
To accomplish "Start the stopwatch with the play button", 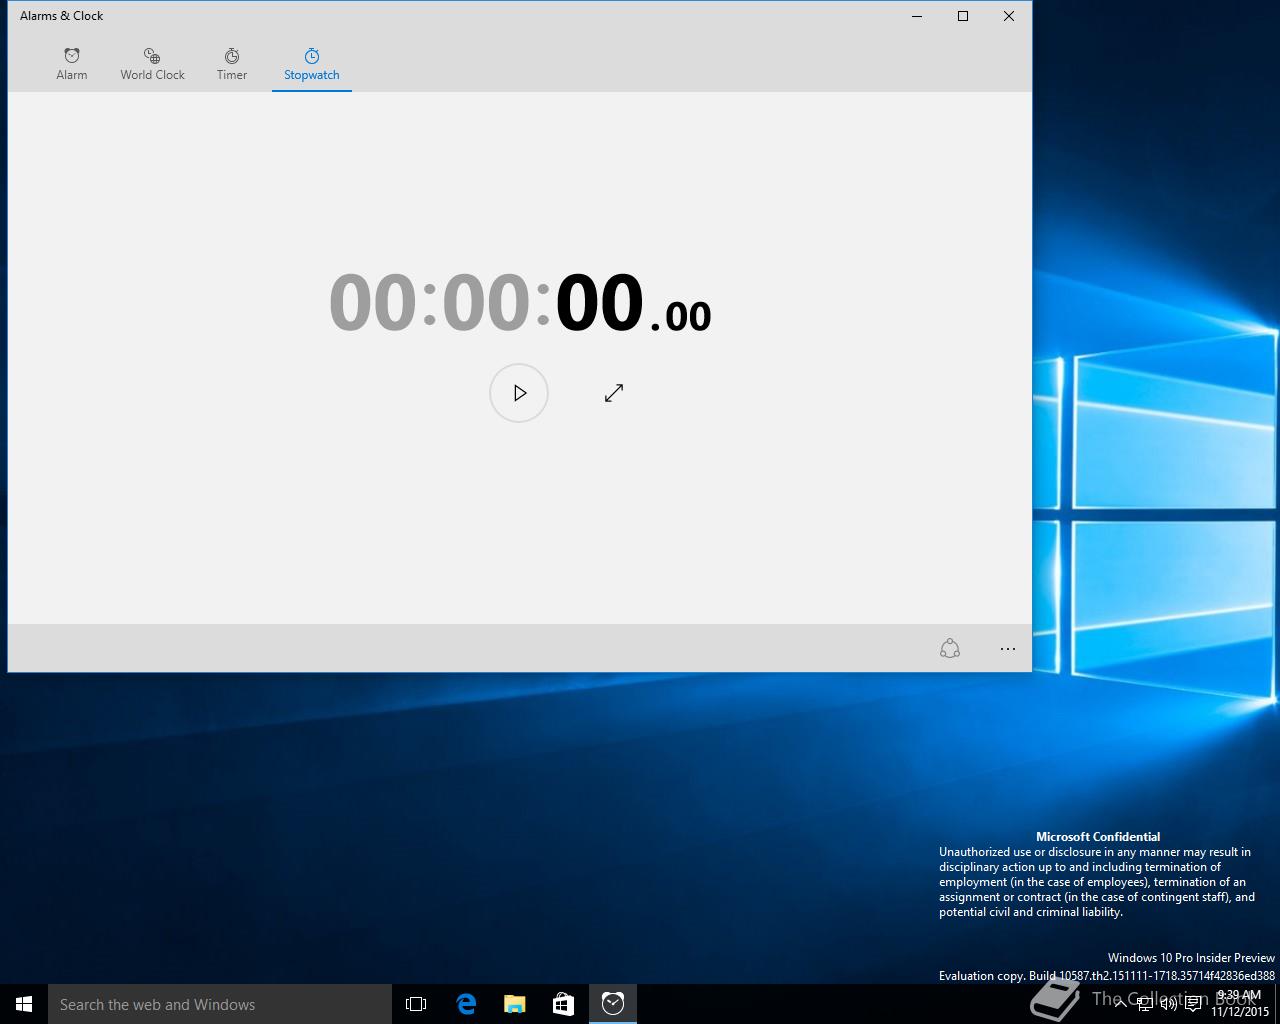I will 519,393.
